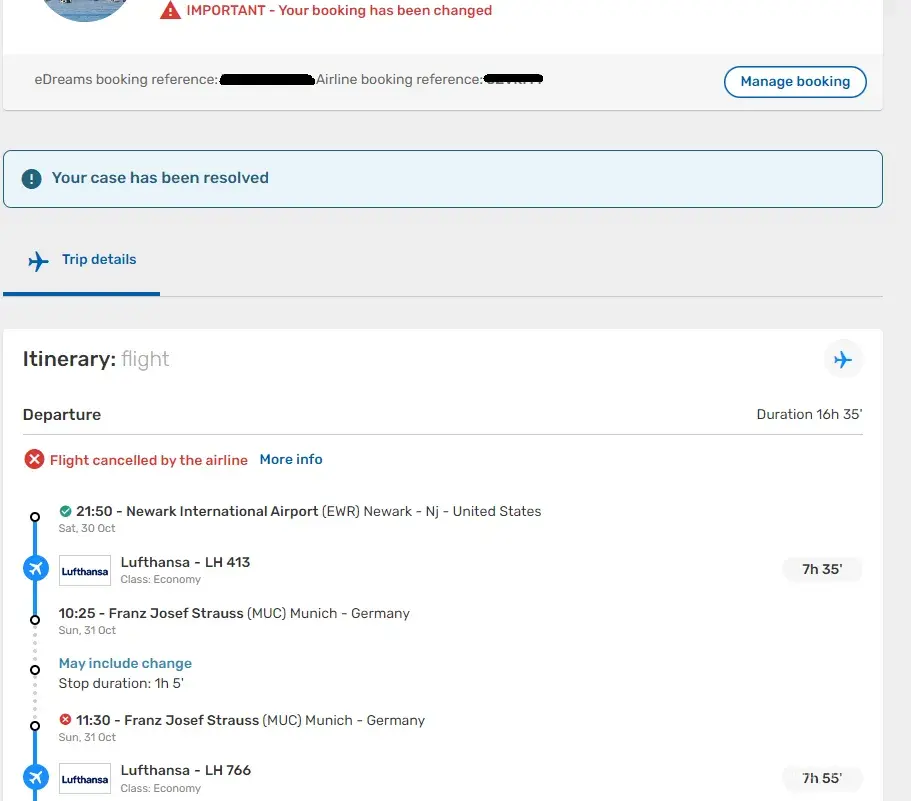Click the red X icon next to 11:30
Viewport: 911px width, 801px height.
pyautogui.click(x=65, y=720)
